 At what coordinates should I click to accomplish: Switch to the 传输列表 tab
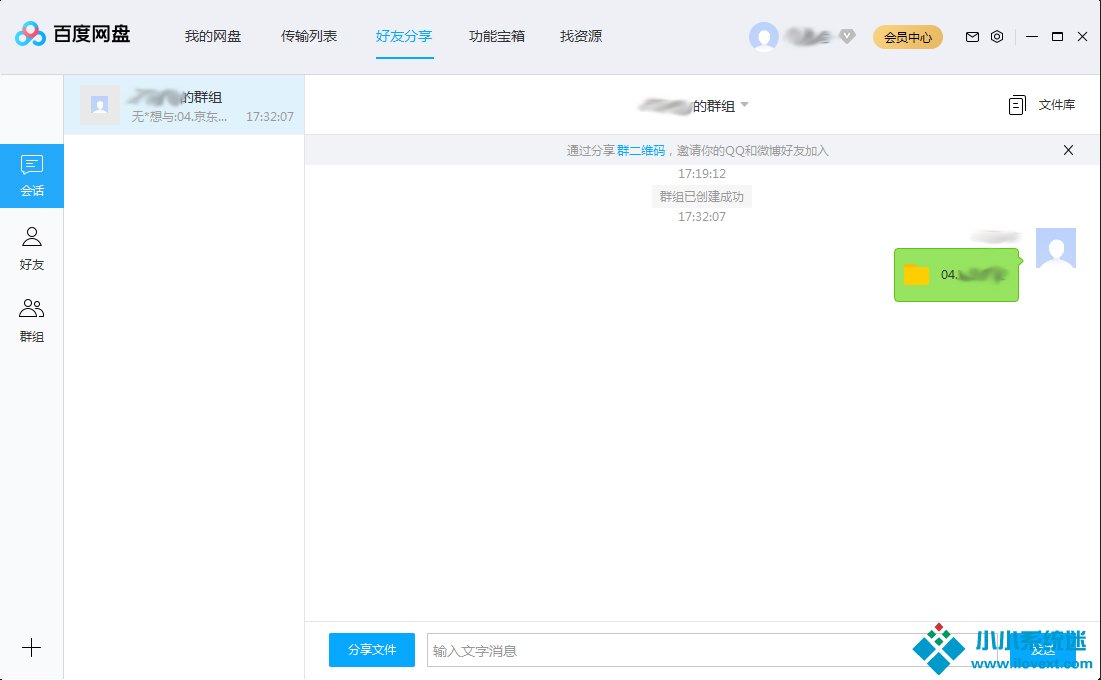click(x=309, y=37)
